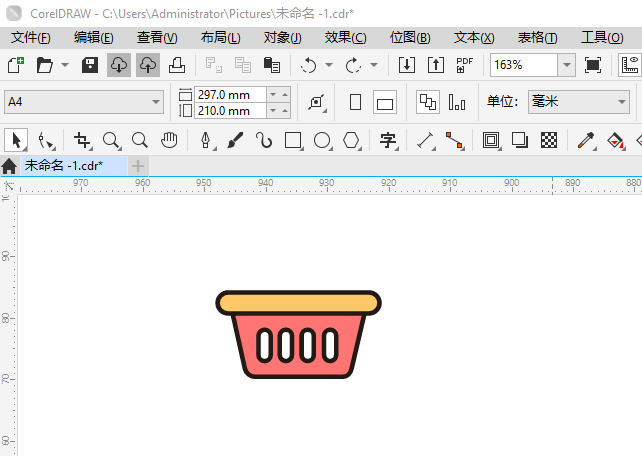This screenshot has width=642, height=456.
Task: Open the 查看(V) menu
Action: [x=157, y=38]
